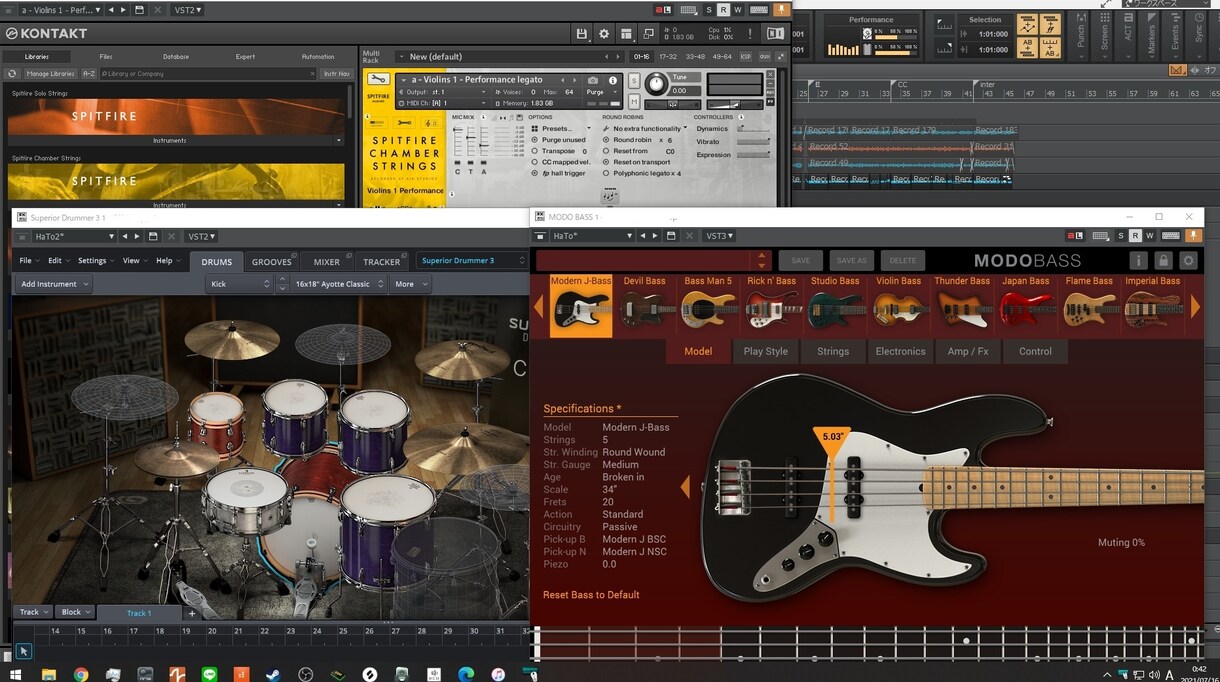This screenshot has height=682, width=1220.
Task: Click Reset Bass to Default
Action: [x=591, y=595]
